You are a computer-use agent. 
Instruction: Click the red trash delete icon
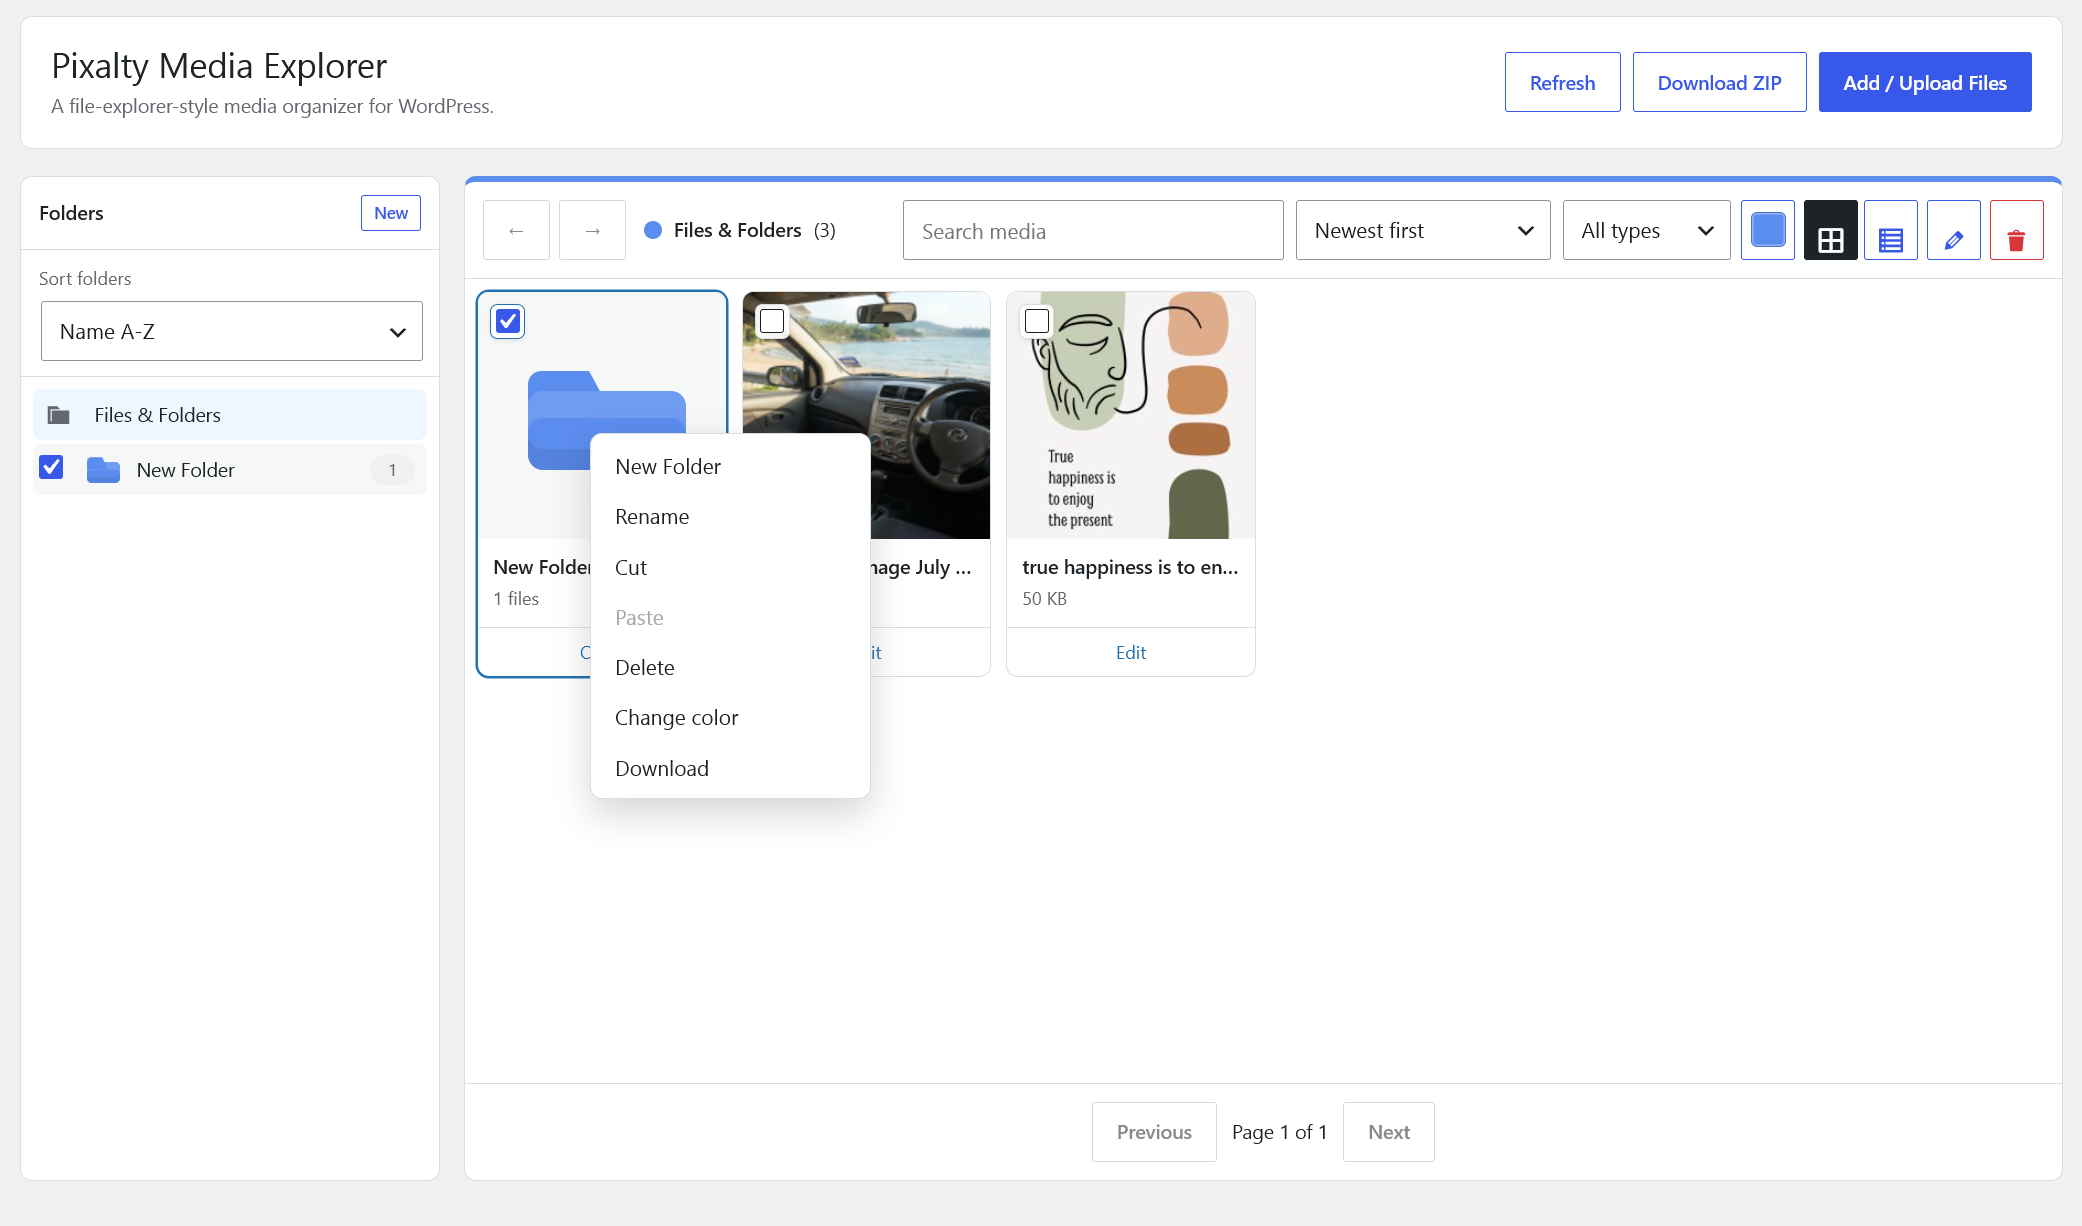pyautogui.click(x=2016, y=231)
